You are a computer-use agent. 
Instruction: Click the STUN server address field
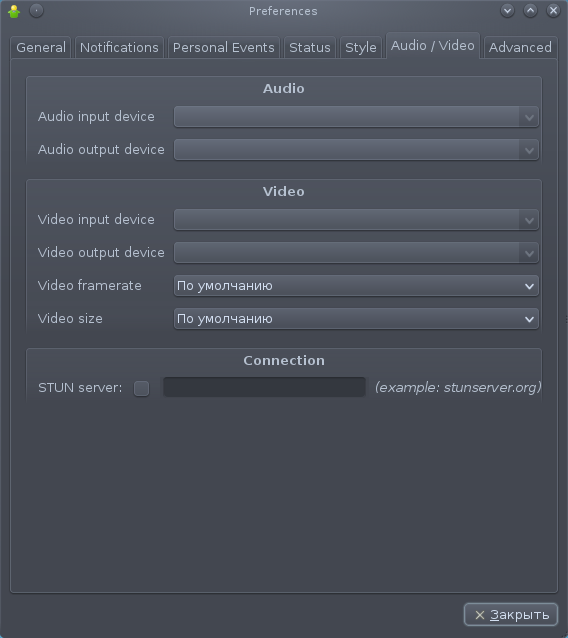[x=264, y=387]
